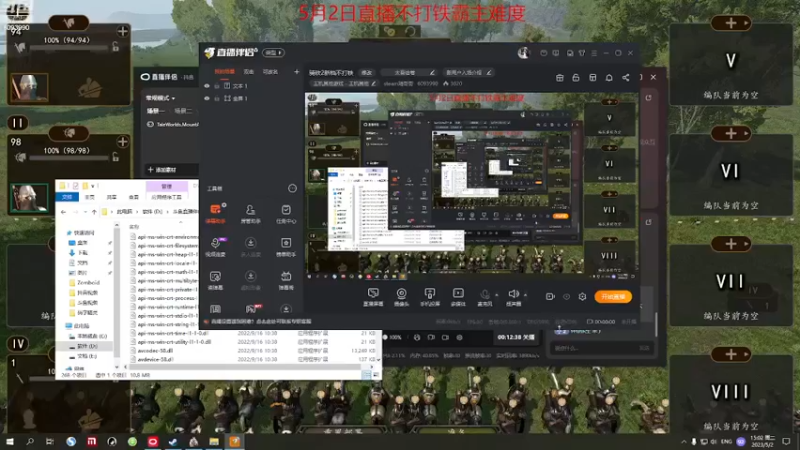Open the hamburger menu in streaming app title bar

click(x=594, y=53)
